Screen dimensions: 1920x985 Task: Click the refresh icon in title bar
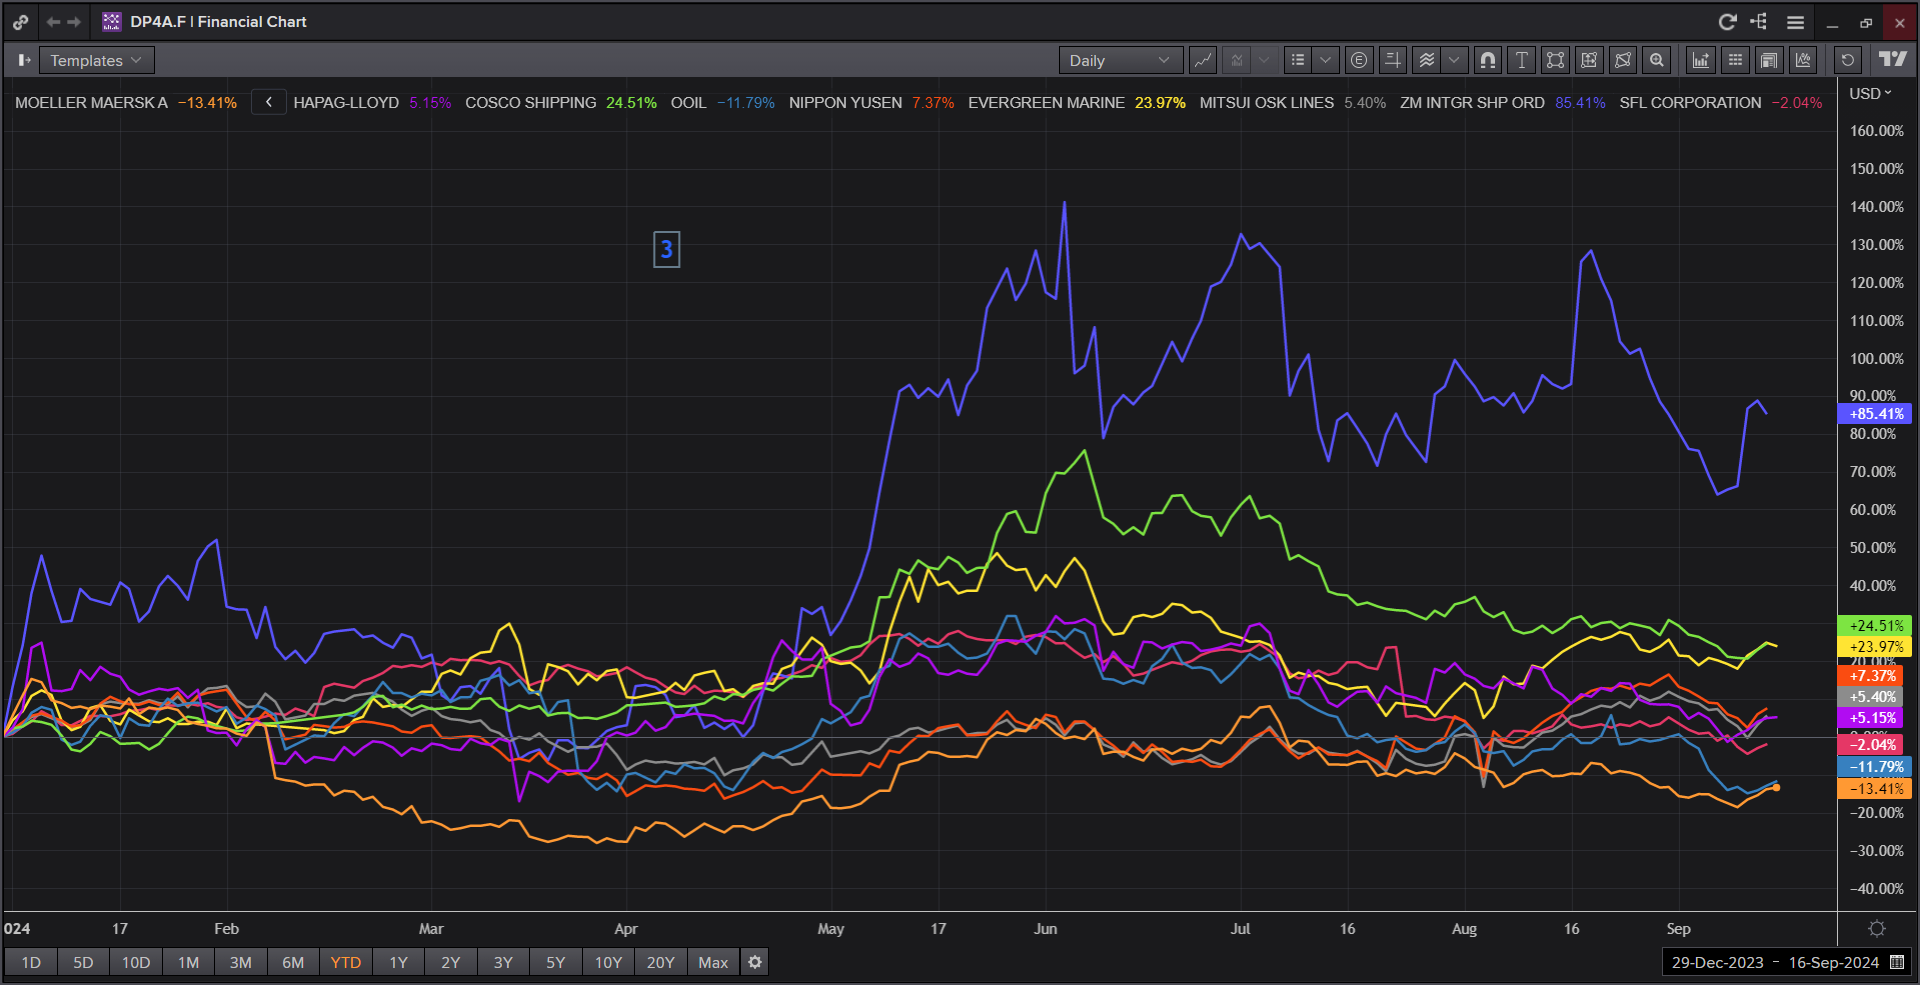click(x=1727, y=22)
